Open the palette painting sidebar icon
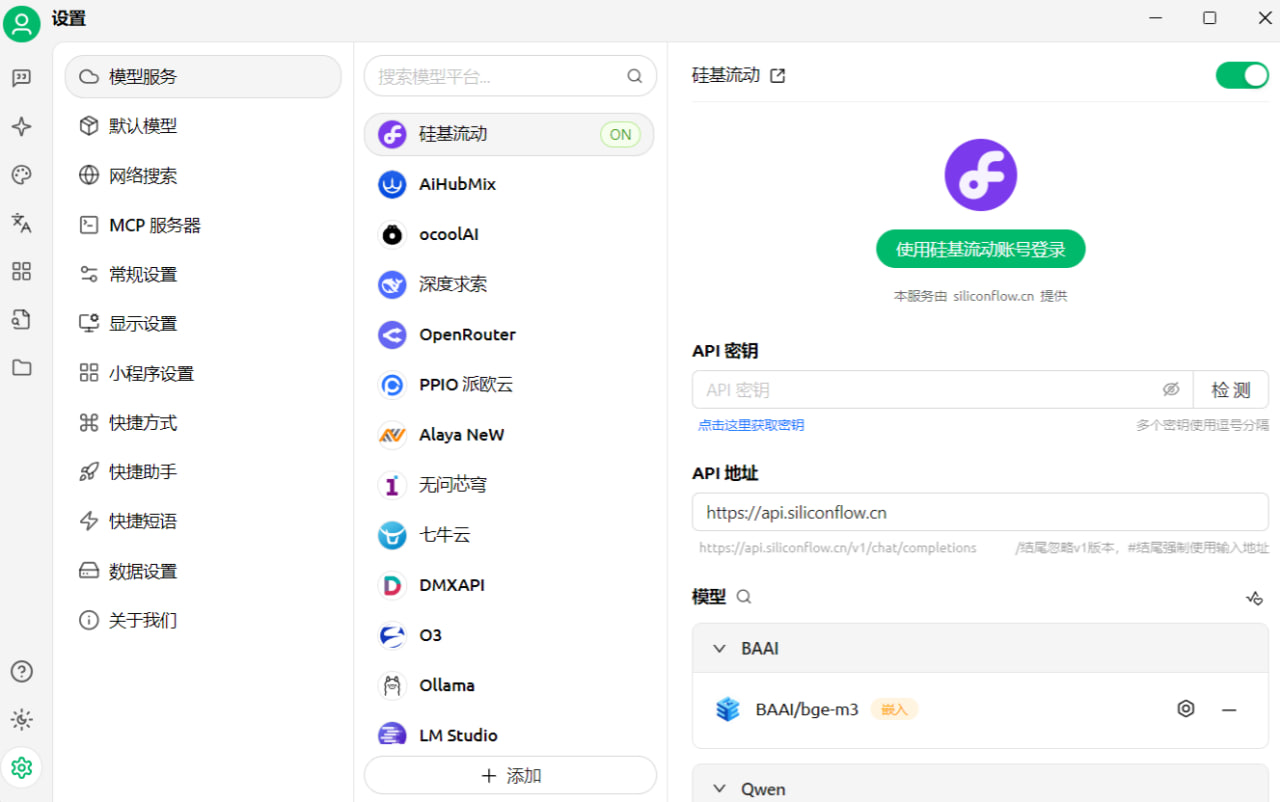Image resolution: width=1280 pixels, height=802 pixels. 21,175
